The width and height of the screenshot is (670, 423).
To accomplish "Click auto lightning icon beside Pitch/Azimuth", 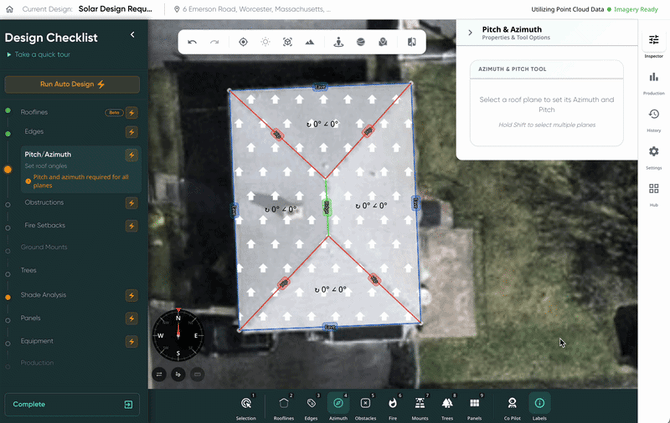I will [132, 155].
